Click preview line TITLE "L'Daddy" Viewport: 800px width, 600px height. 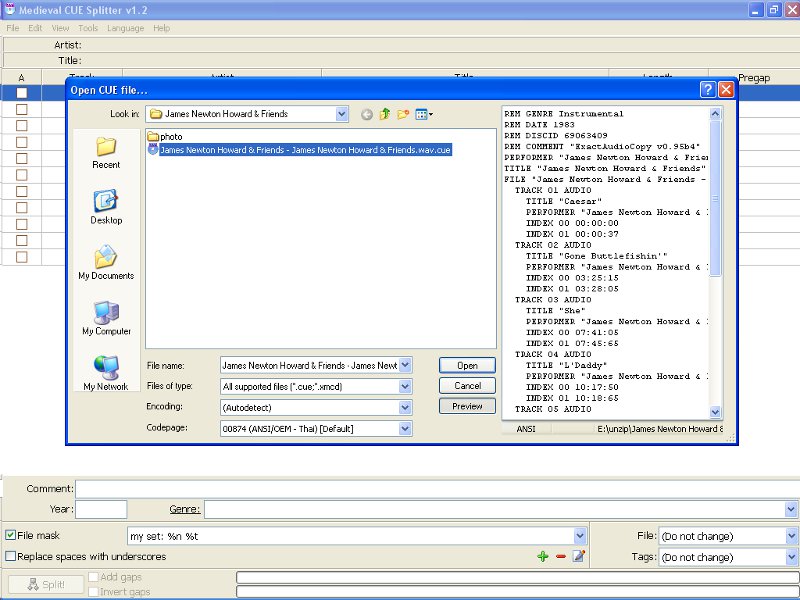coord(566,365)
